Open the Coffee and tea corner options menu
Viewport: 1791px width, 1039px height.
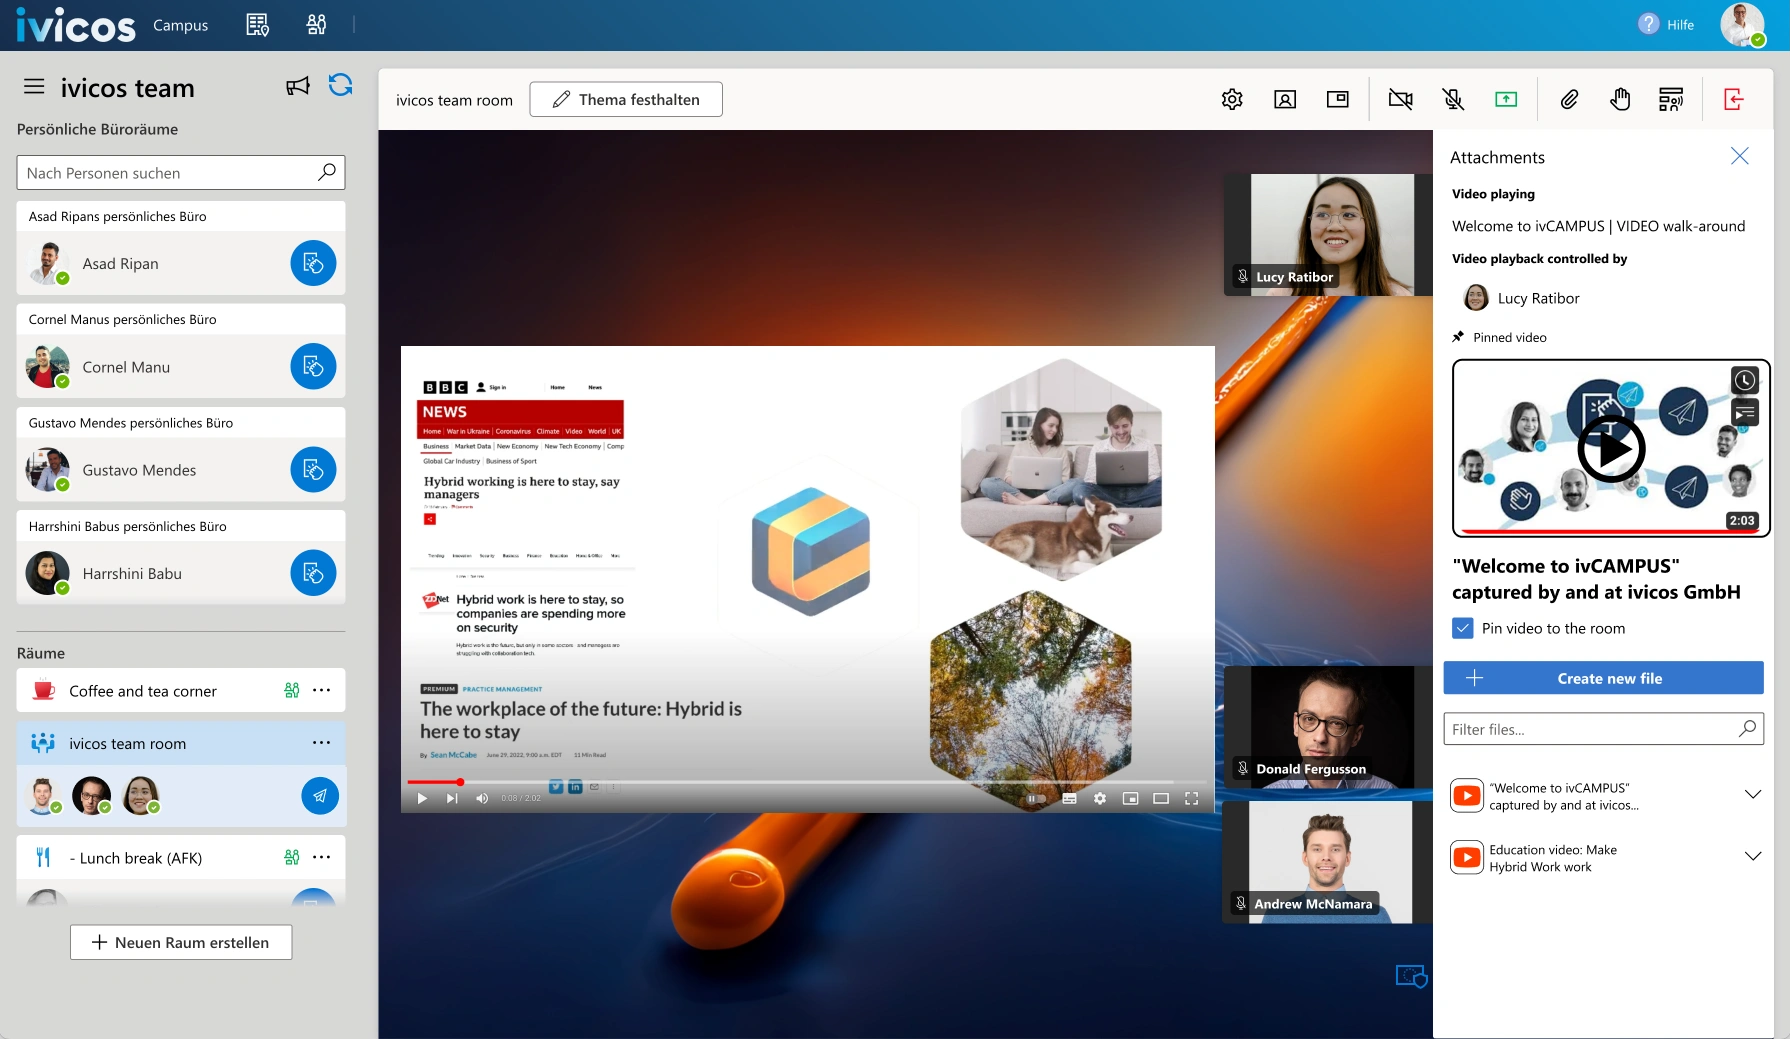pos(321,690)
